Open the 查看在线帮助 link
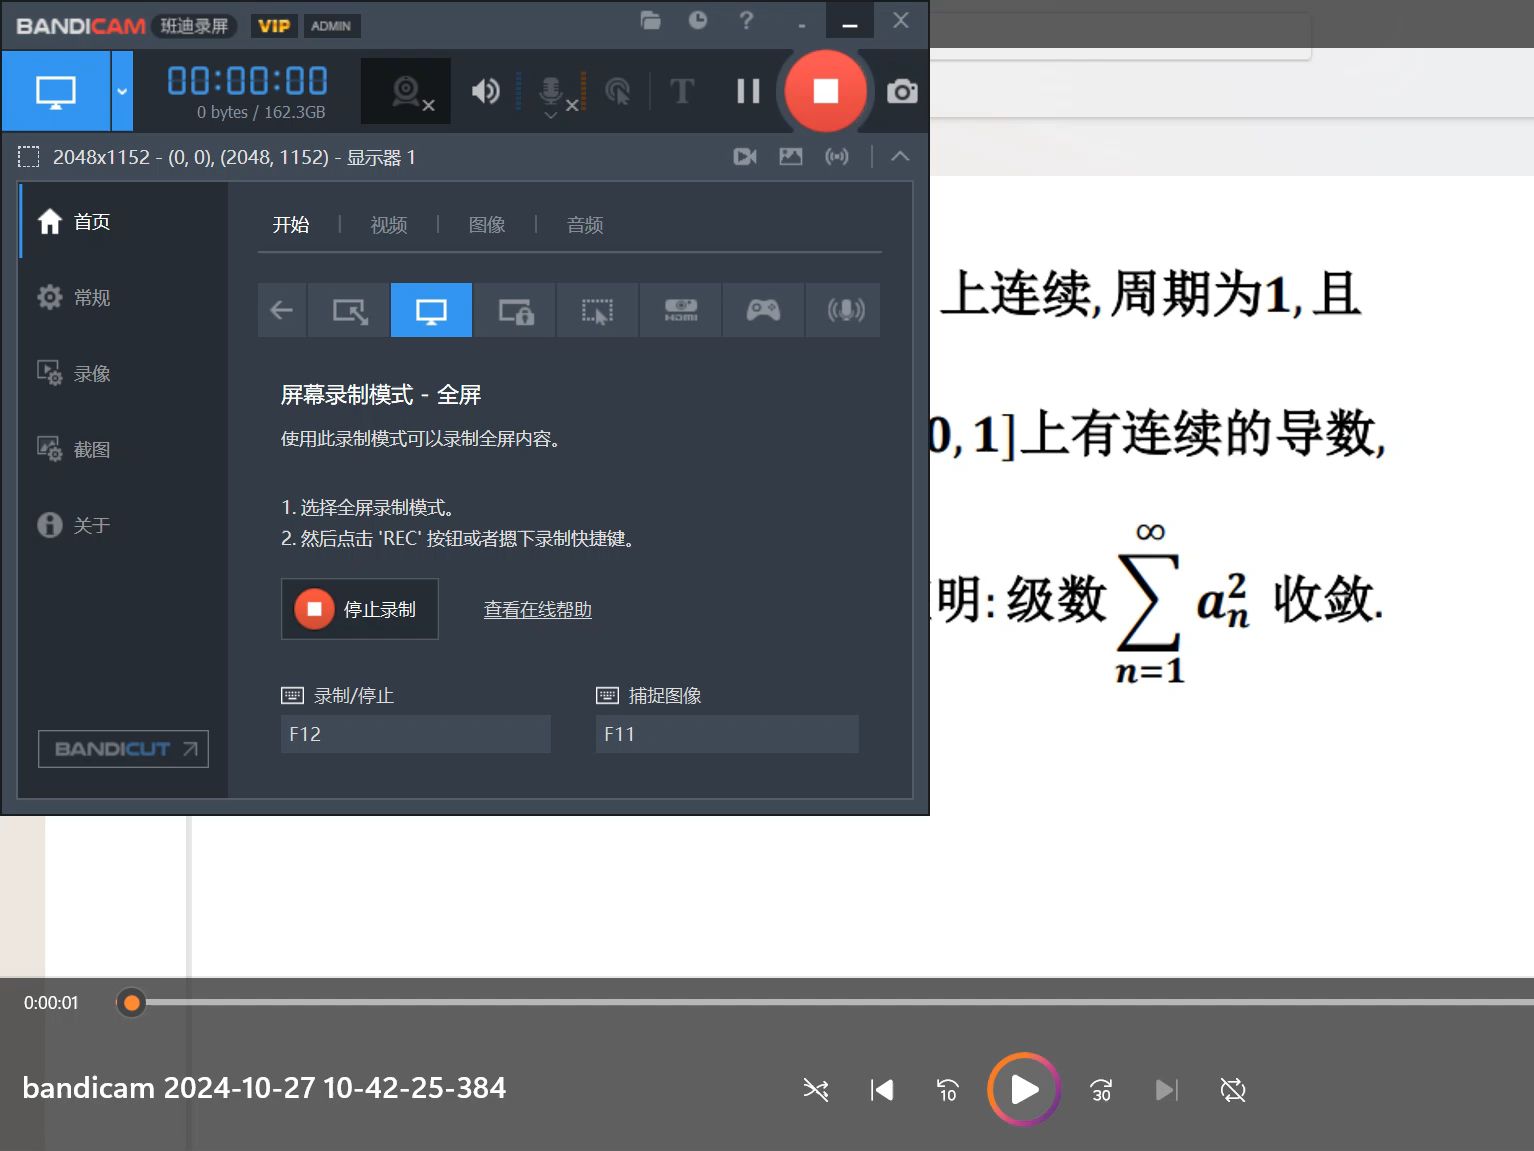The image size is (1534, 1151). tap(538, 609)
